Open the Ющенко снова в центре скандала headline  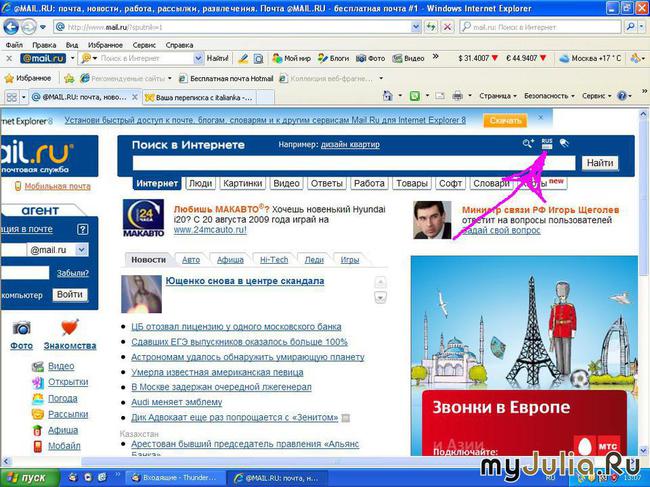(x=245, y=281)
